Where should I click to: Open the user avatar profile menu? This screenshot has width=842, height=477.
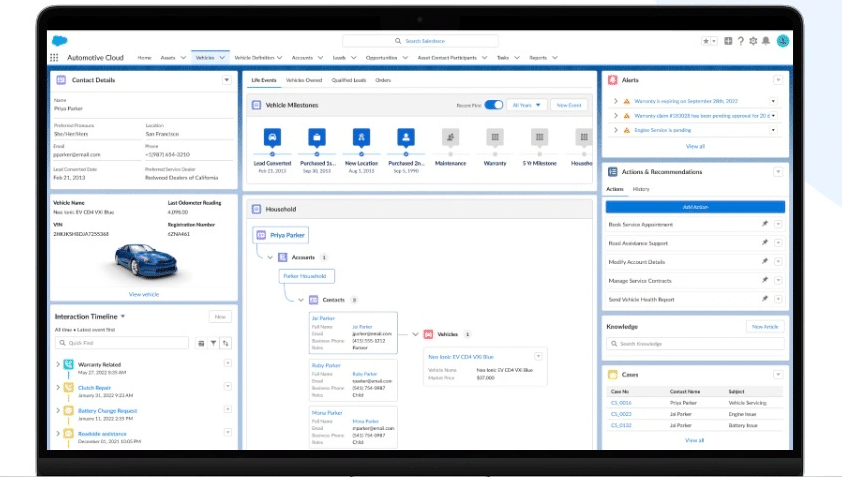pos(783,41)
